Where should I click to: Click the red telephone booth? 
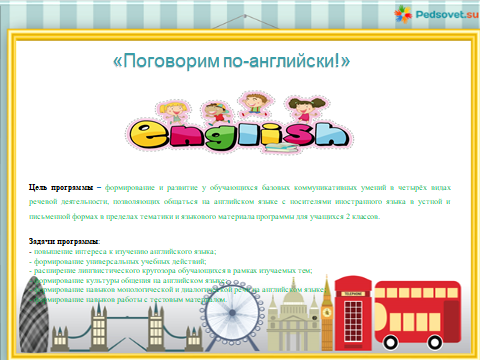click(353, 313)
